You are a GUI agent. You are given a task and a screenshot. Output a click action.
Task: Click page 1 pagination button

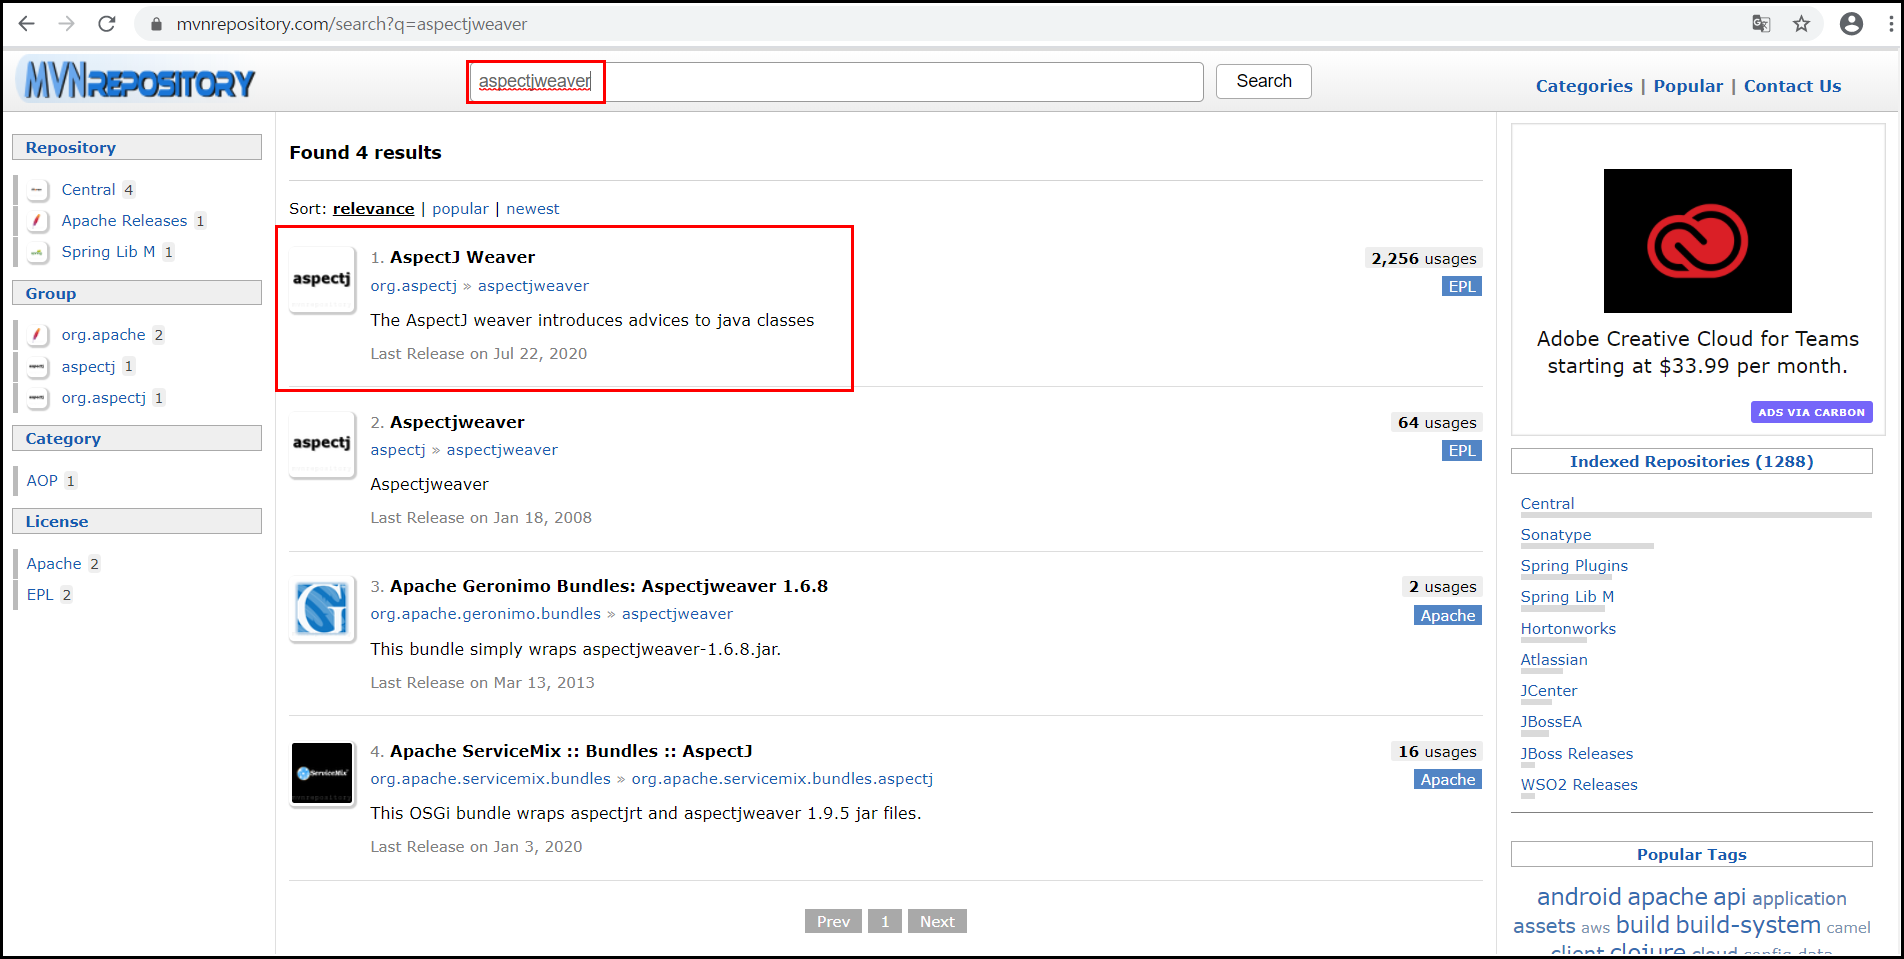coord(885,922)
